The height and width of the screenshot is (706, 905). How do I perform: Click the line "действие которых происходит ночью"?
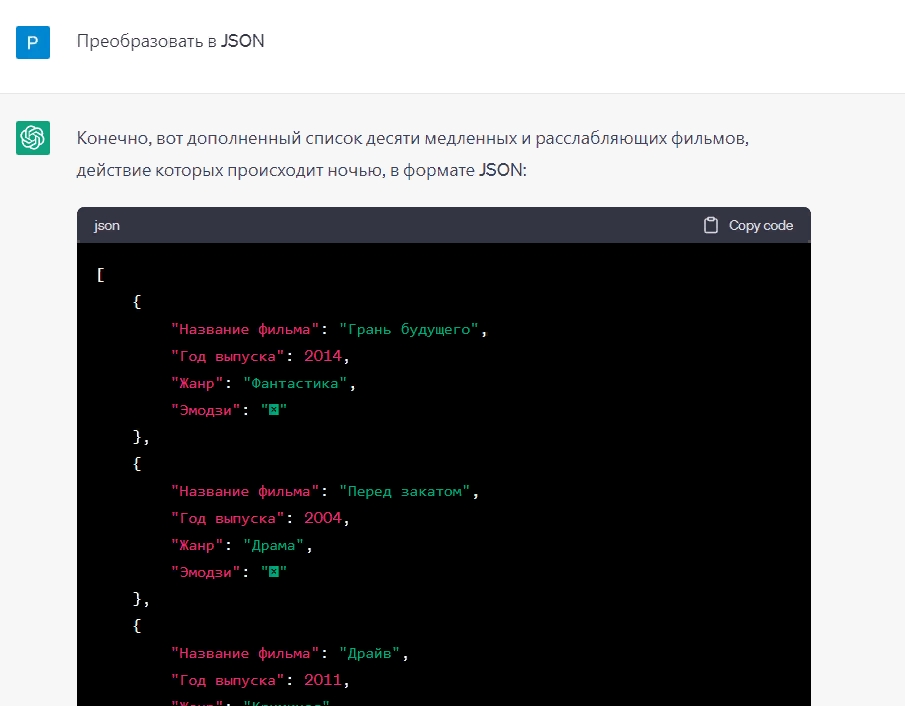point(301,170)
